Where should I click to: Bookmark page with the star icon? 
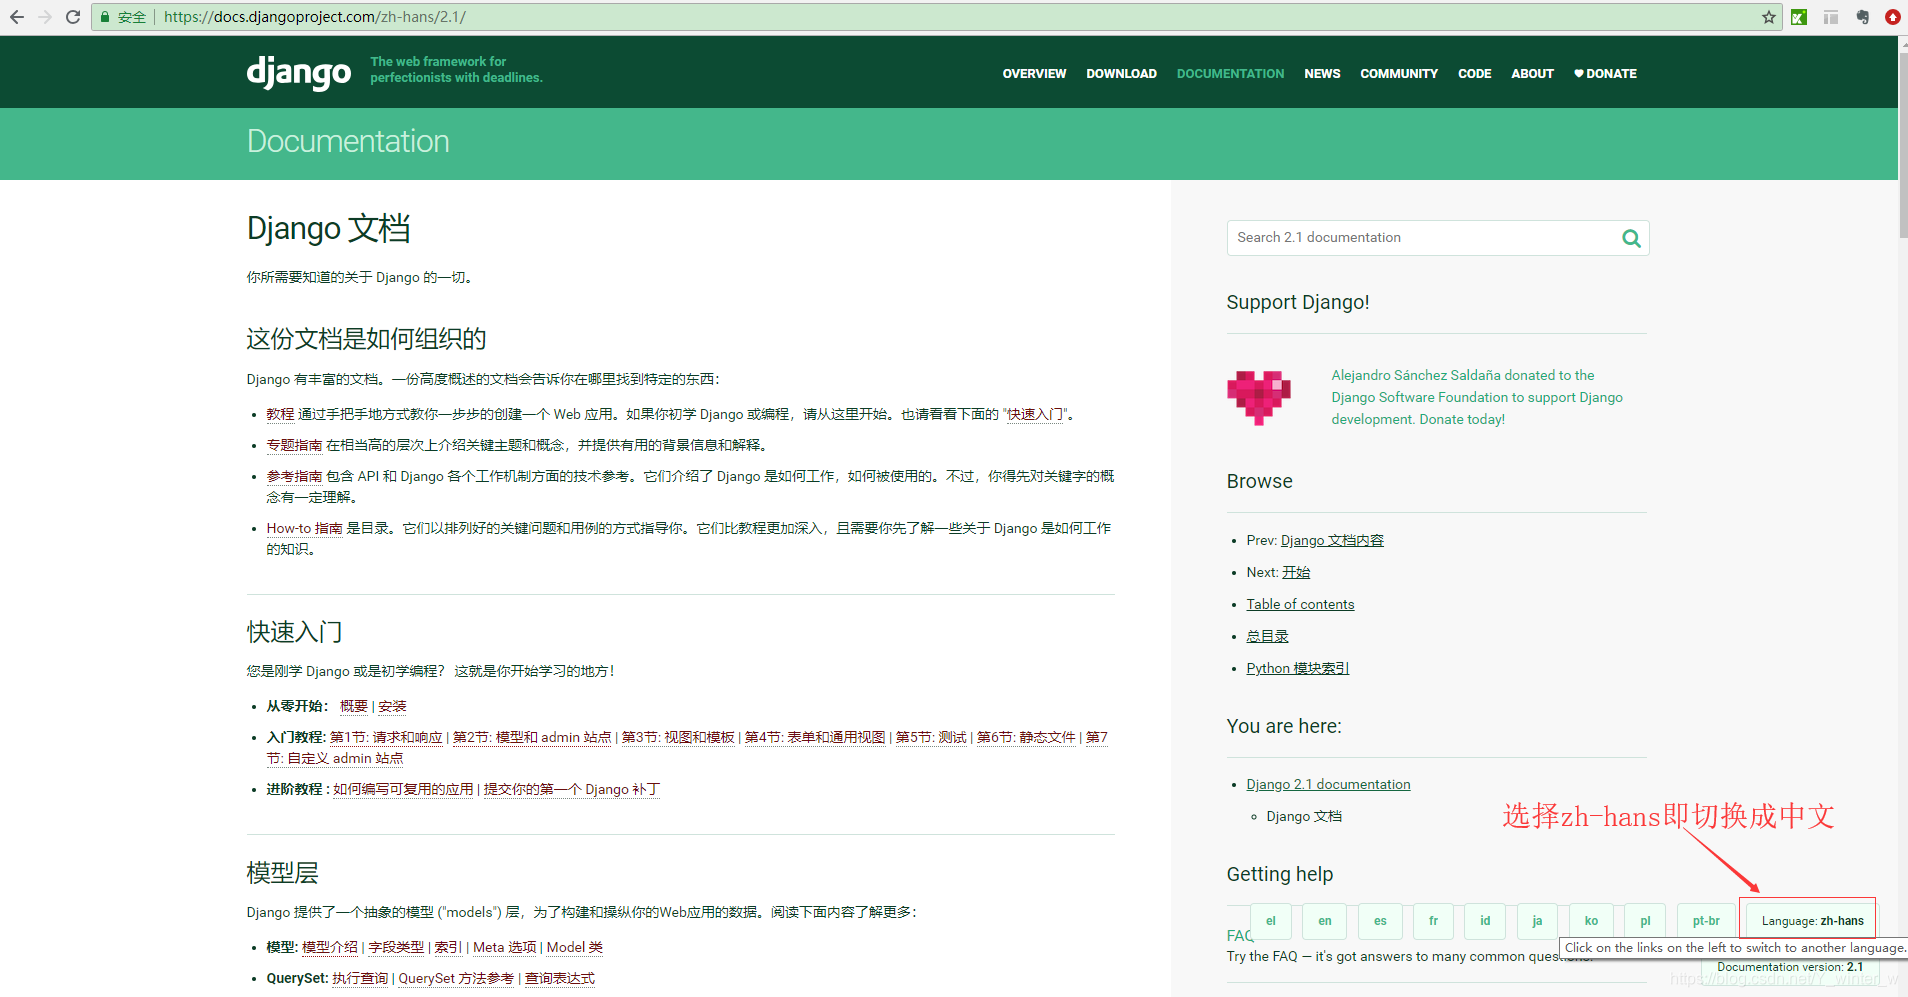point(1769,17)
